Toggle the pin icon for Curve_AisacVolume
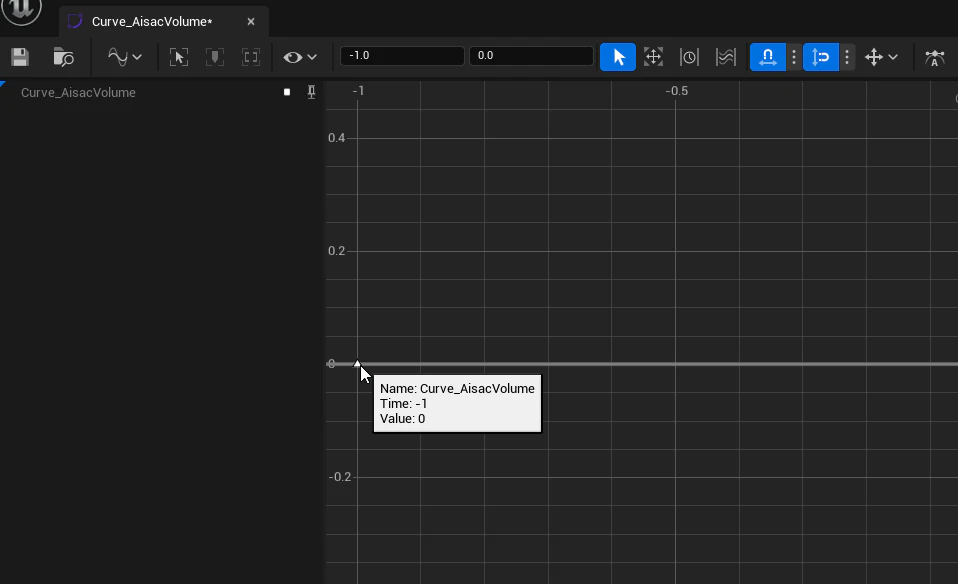The width and height of the screenshot is (958, 584). [x=311, y=92]
